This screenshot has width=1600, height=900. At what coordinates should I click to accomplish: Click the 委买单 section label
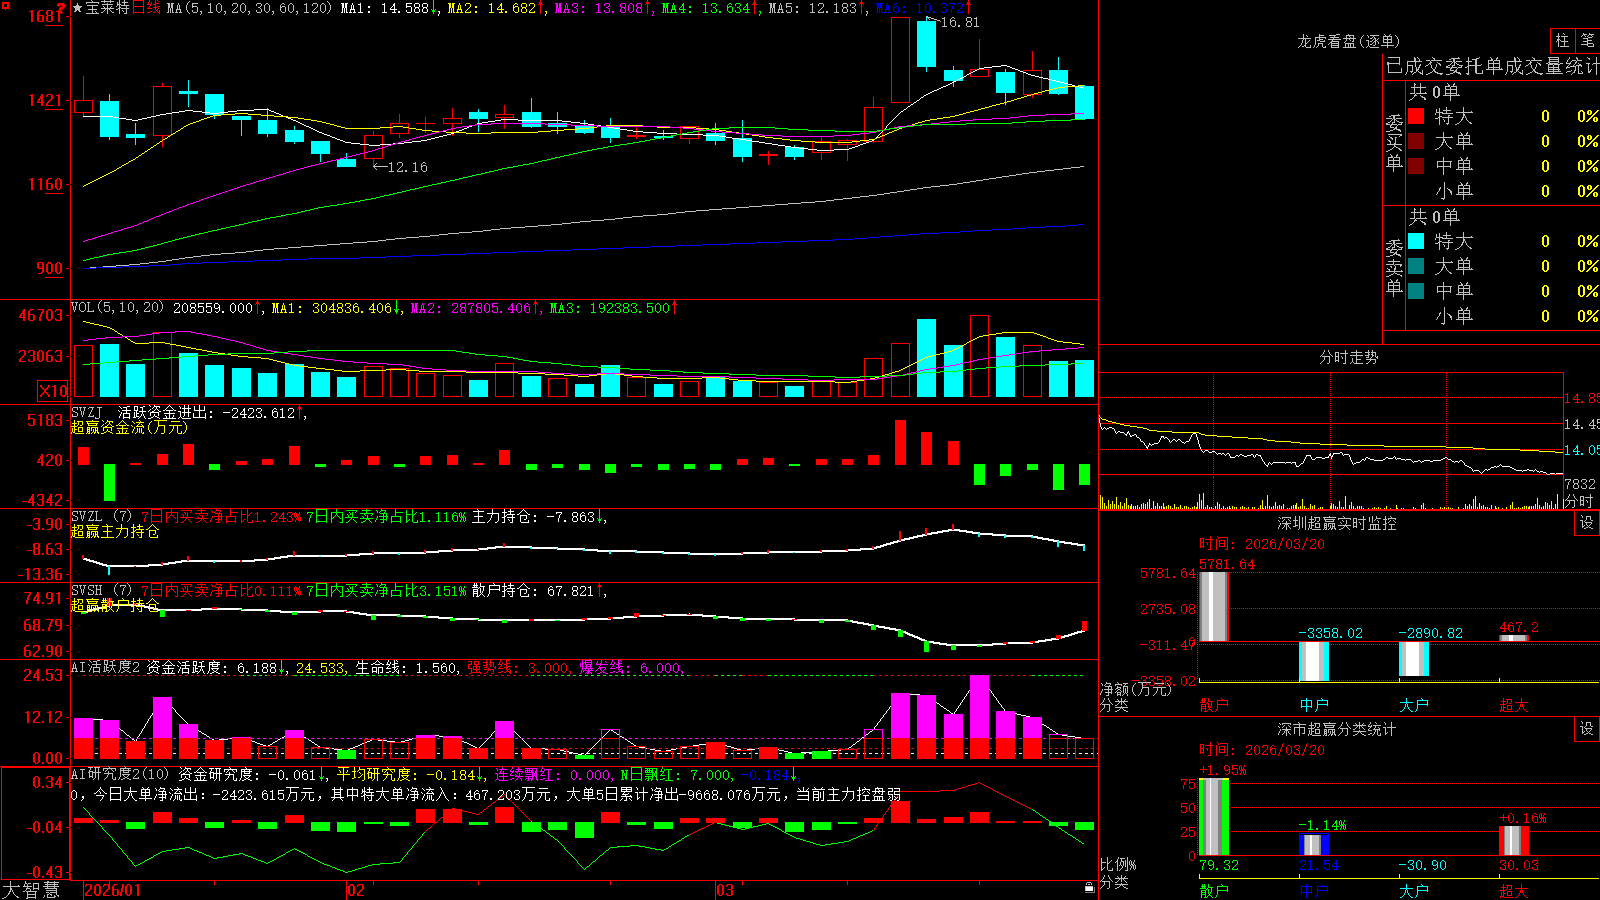[1394, 142]
